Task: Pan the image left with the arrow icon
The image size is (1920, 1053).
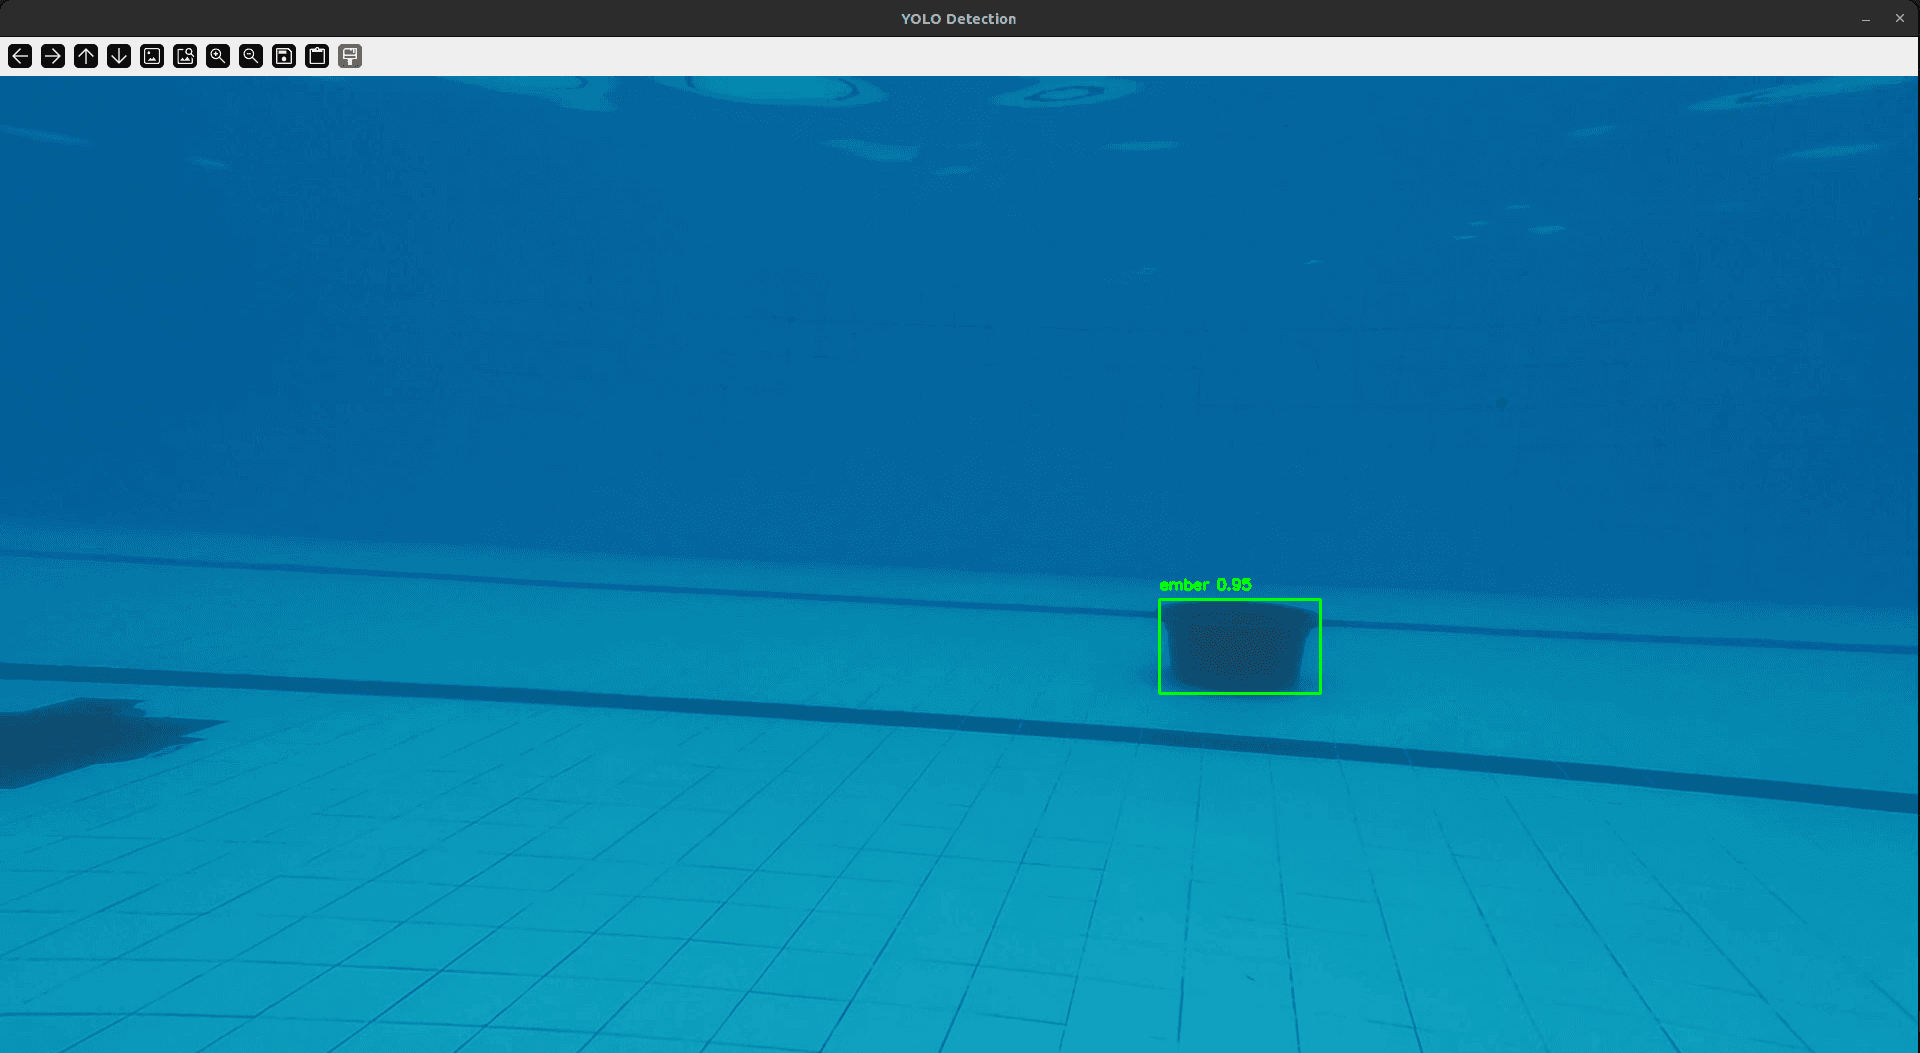Action: [20, 56]
